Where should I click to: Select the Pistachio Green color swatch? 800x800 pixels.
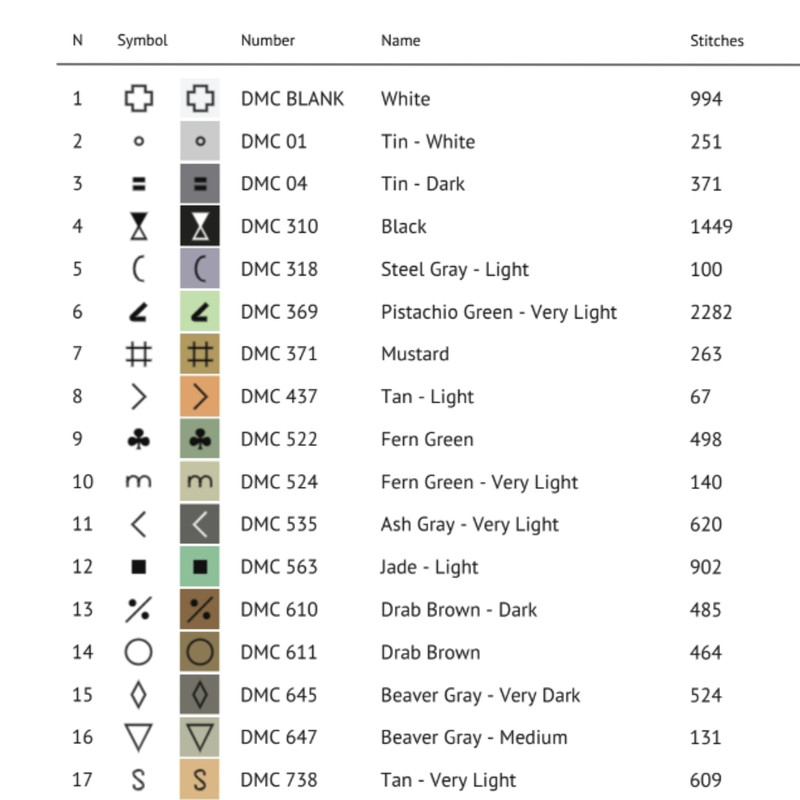click(200, 312)
